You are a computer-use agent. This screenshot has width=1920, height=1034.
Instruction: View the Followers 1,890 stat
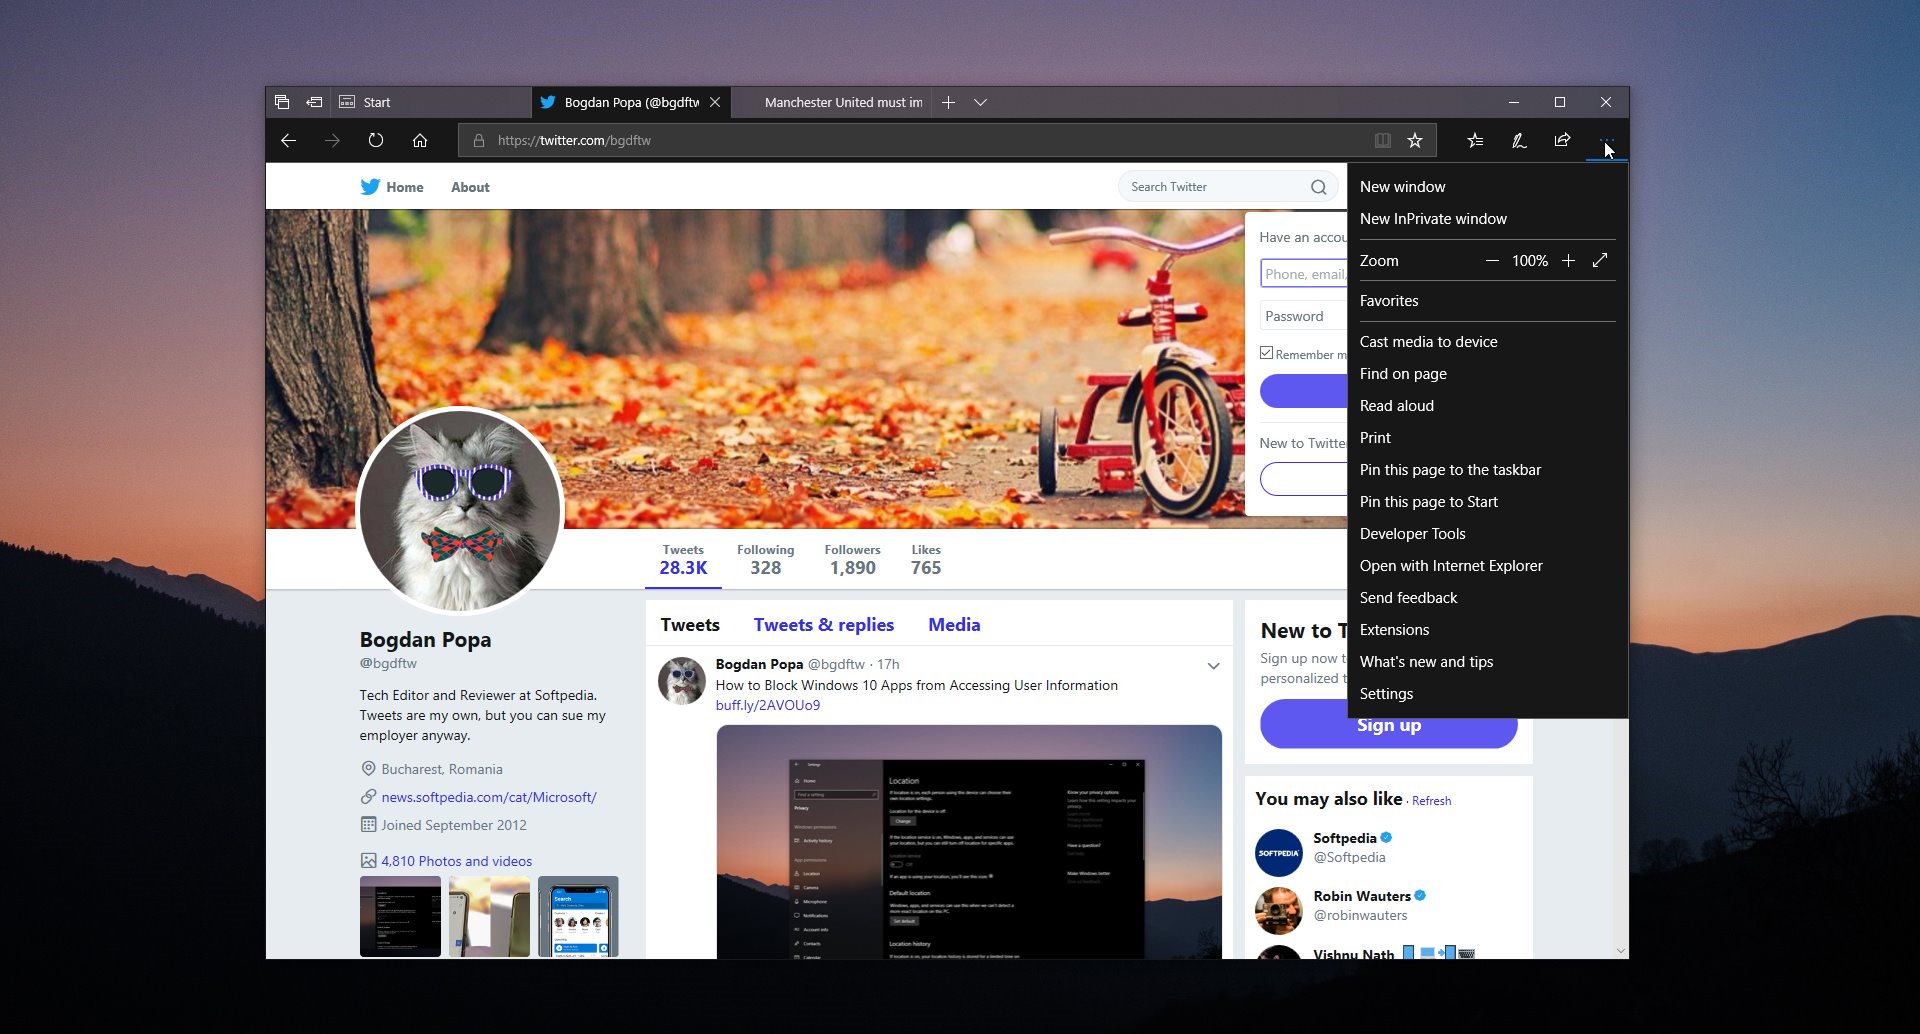click(x=852, y=560)
